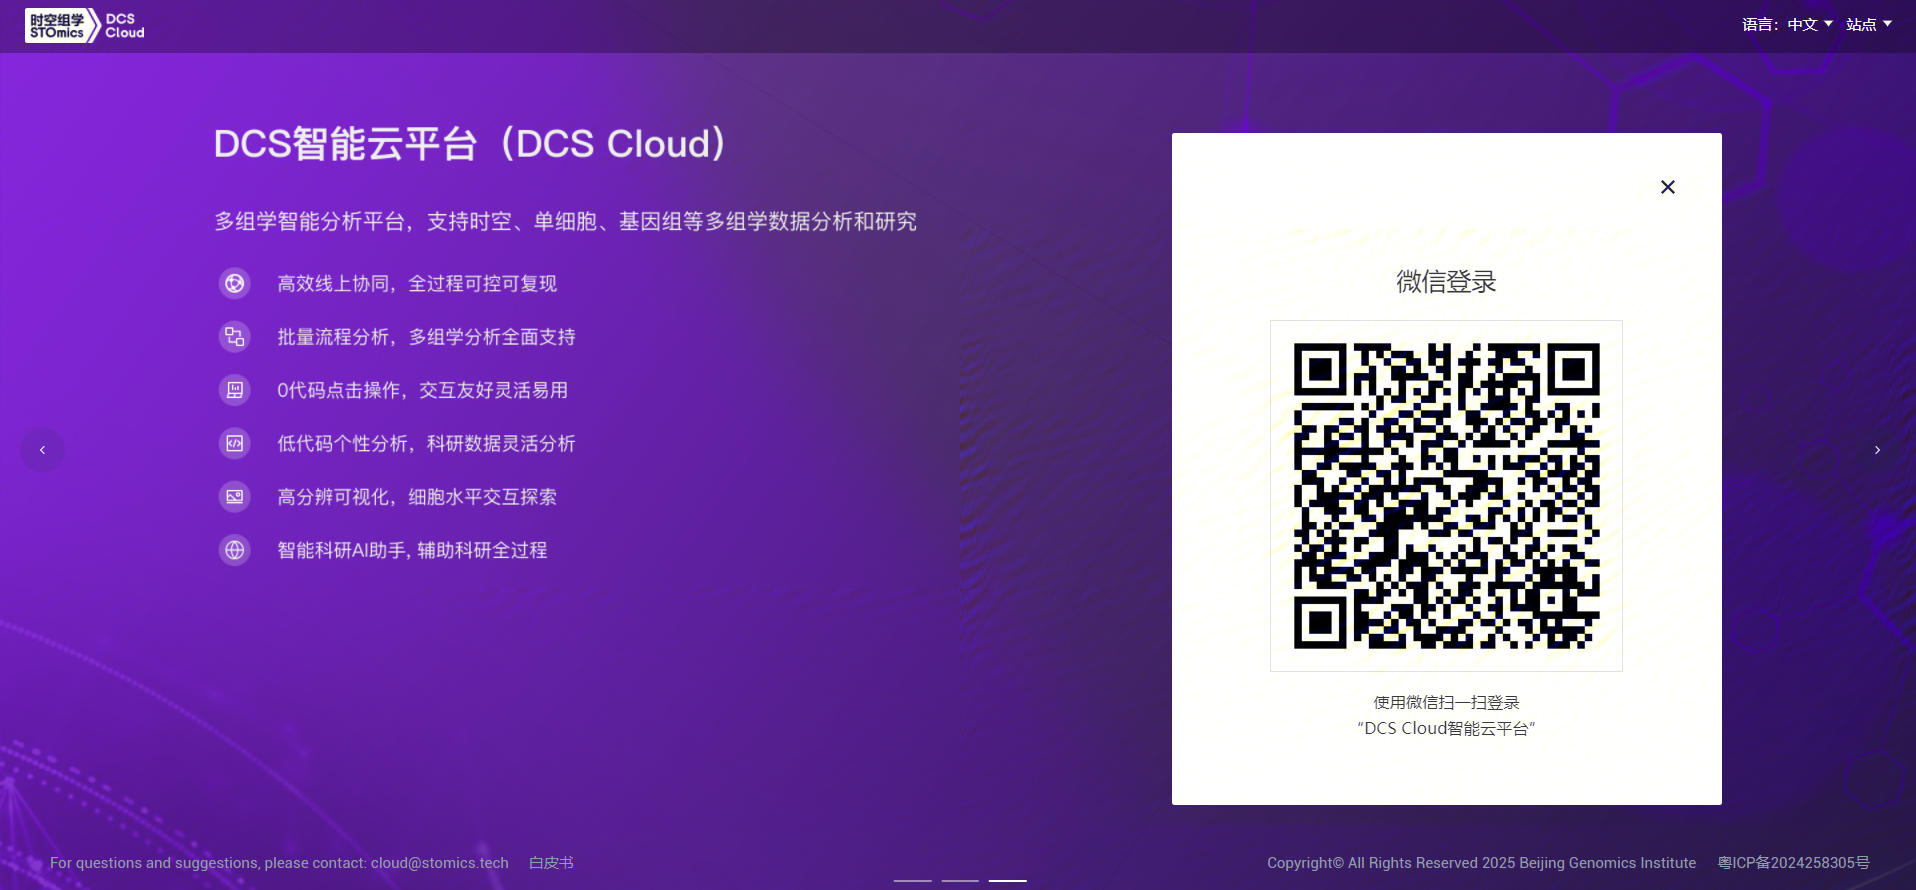Select the second carousel indicator
Screen dimensions: 1916x890
pos(960,880)
